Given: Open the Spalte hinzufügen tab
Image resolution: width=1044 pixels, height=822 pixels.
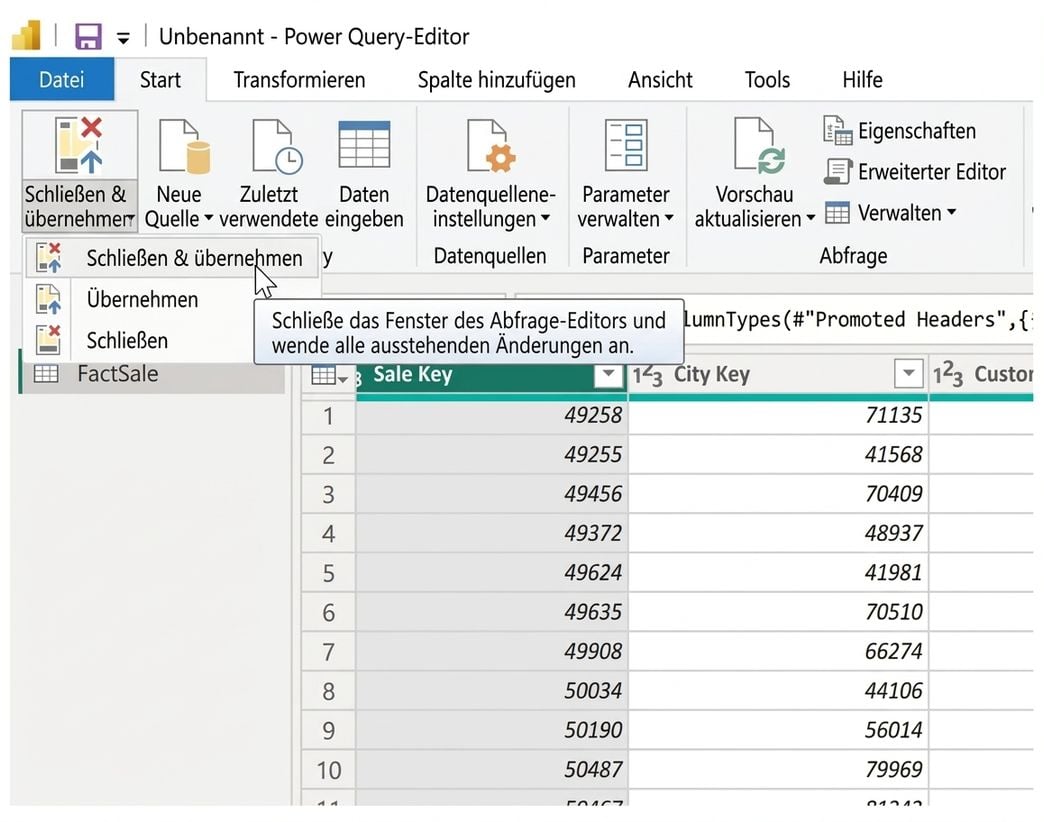Looking at the screenshot, I should coord(496,80).
